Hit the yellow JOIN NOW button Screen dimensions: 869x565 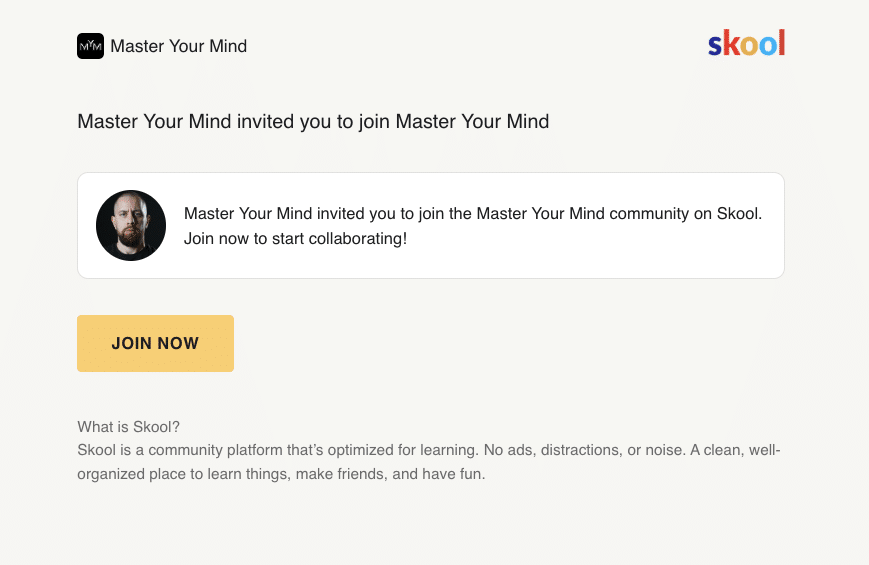click(155, 343)
